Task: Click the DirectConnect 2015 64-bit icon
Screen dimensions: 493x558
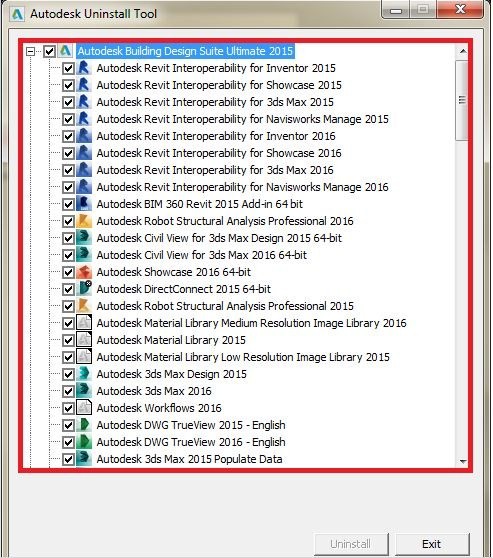Action: [84, 289]
